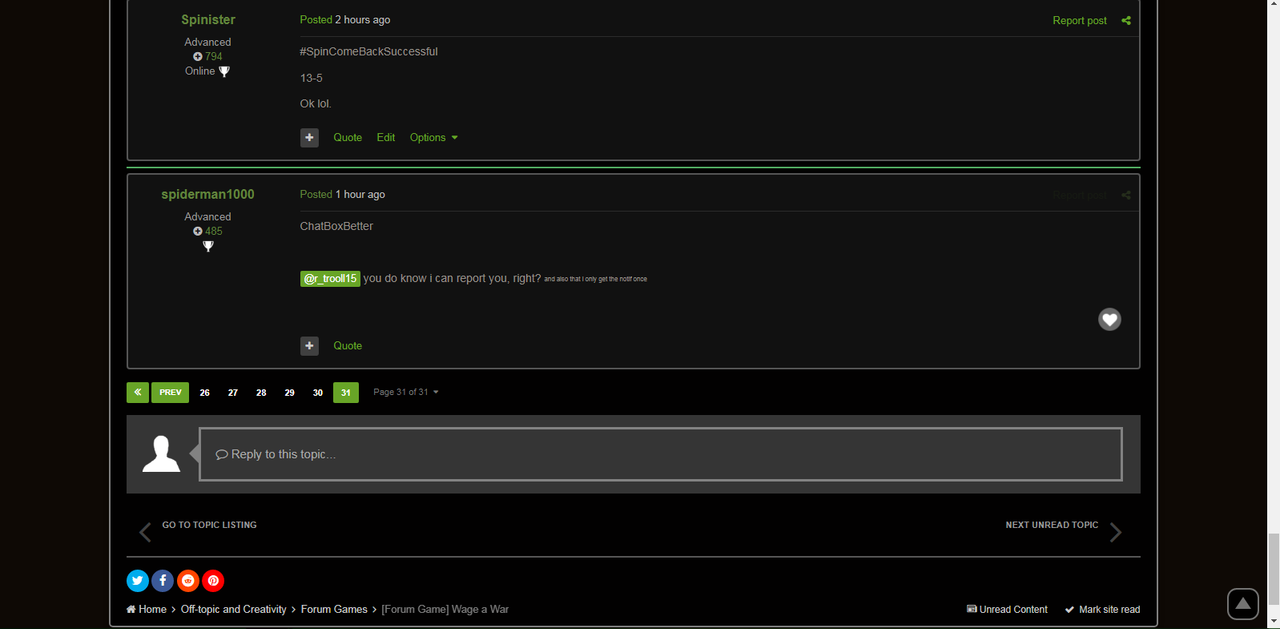Click the Unread Content newspaper icon

coord(972,610)
